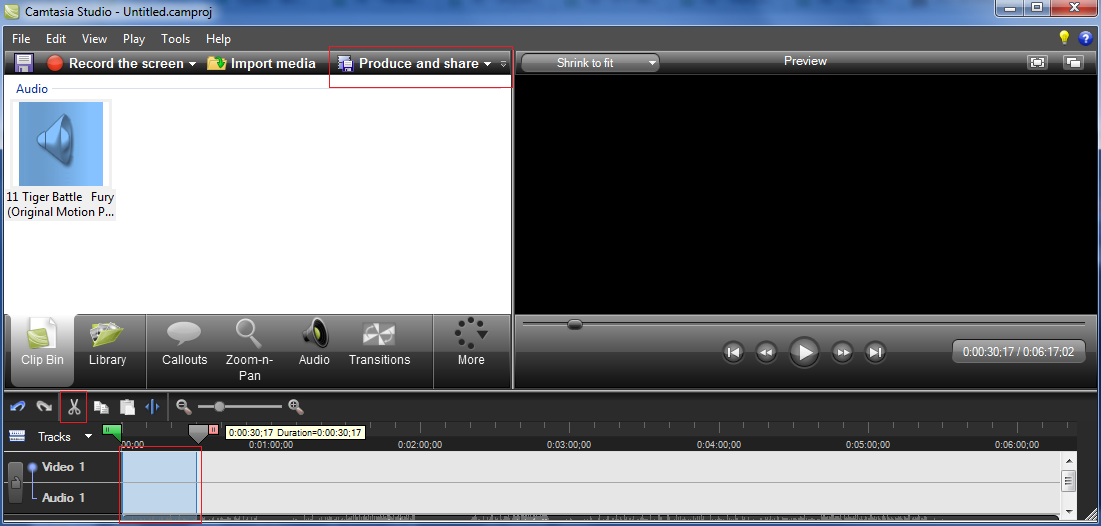The height and width of the screenshot is (526, 1101).
Task: Open the Record the screen dropdown arrow
Action: (192, 64)
